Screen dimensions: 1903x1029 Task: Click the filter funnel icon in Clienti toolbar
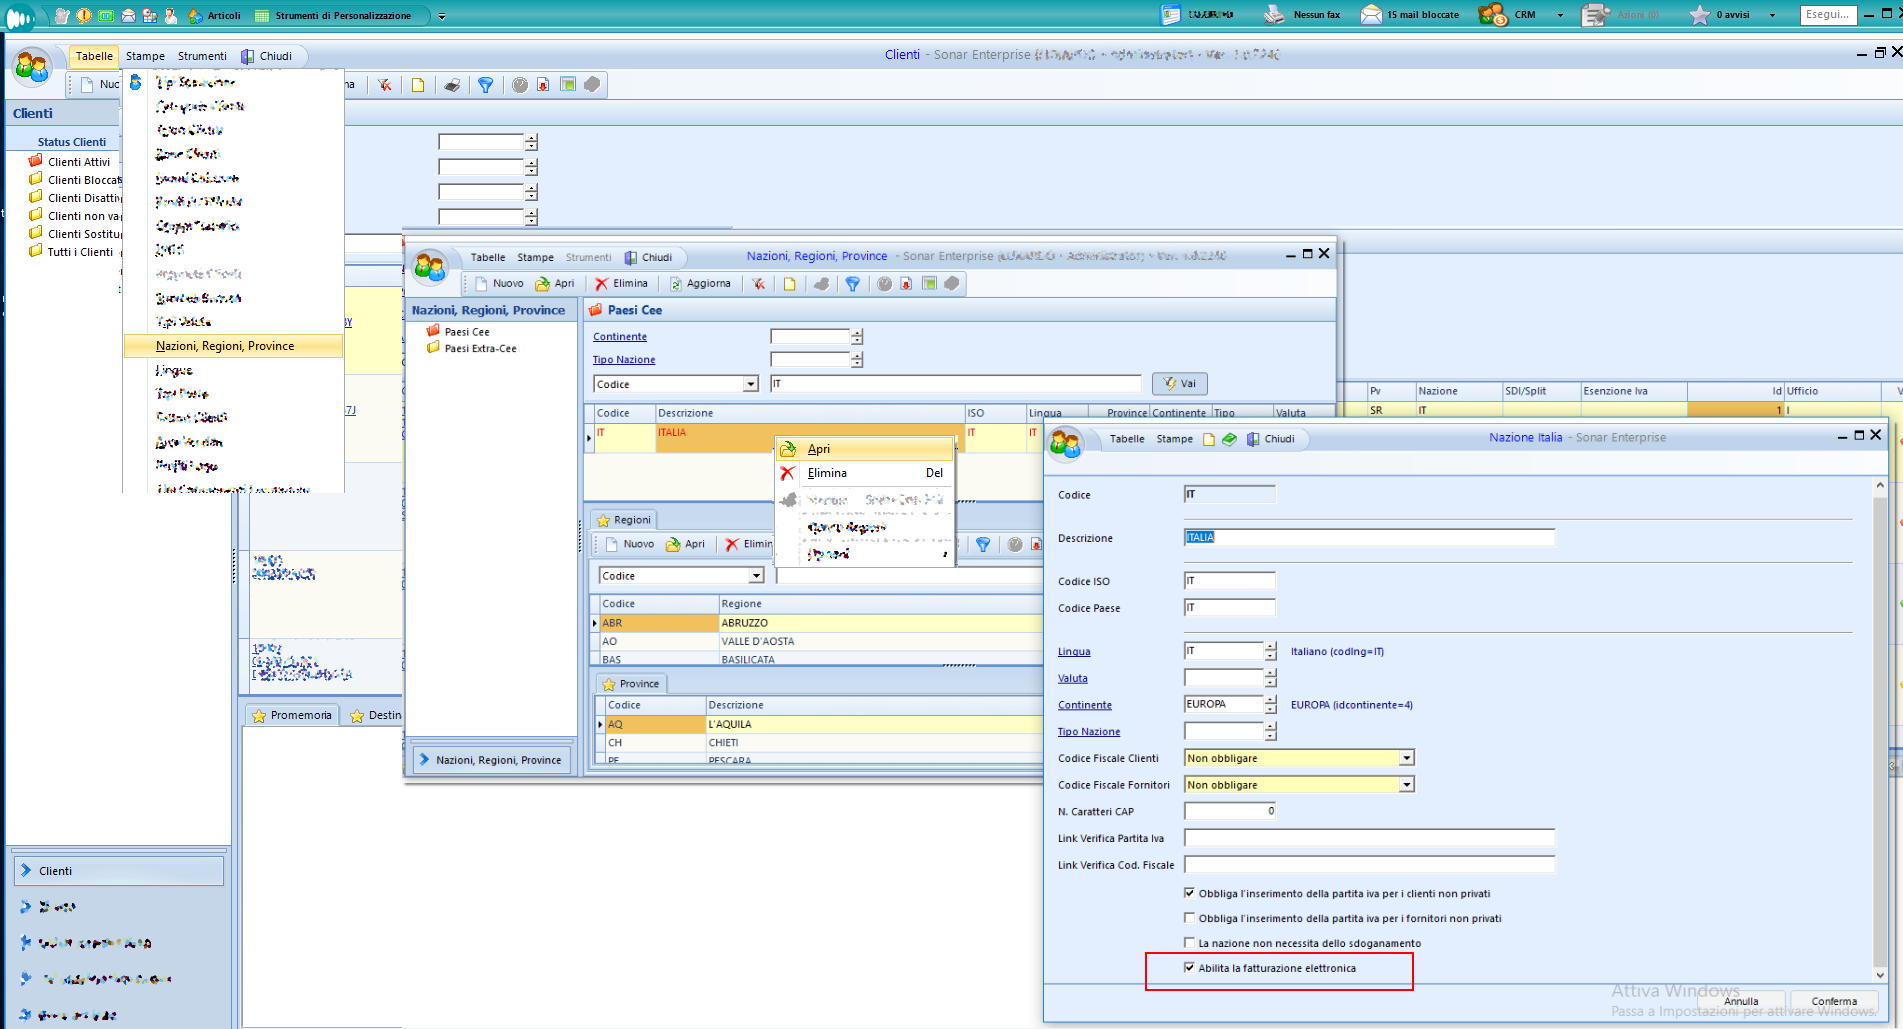tap(485, 85)
